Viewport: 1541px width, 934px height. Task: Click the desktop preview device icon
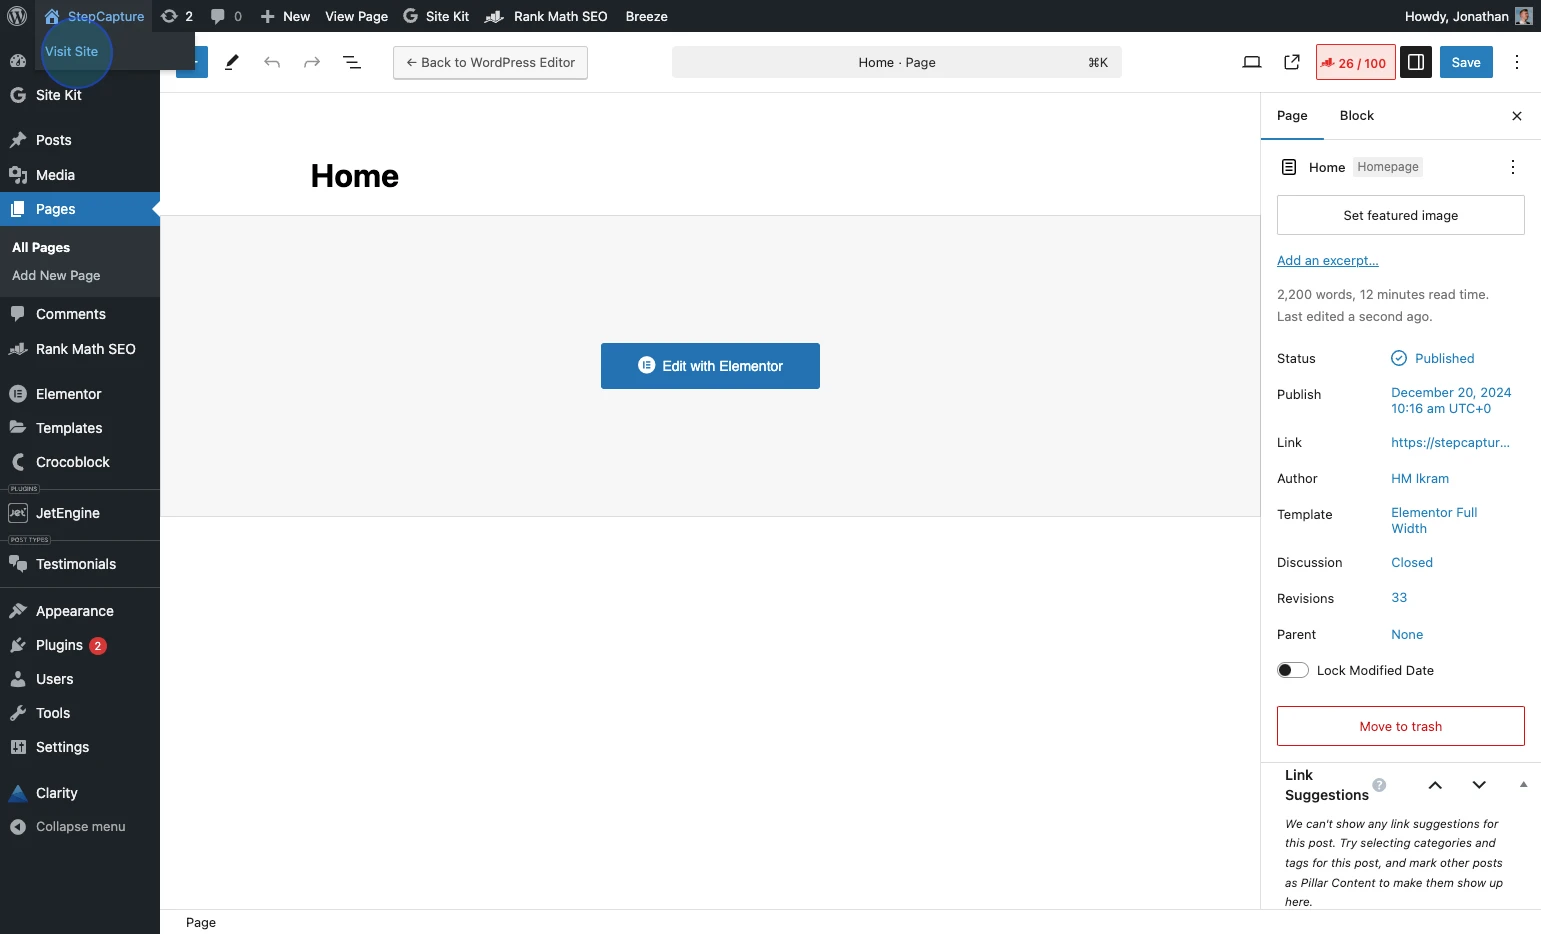click(x=1252, y=62)
